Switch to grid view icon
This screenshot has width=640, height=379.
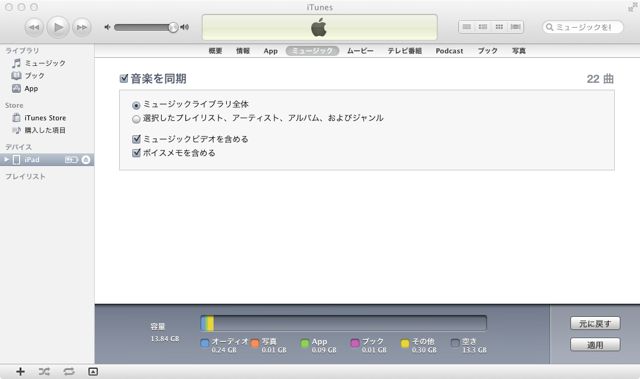click(499, 27)
